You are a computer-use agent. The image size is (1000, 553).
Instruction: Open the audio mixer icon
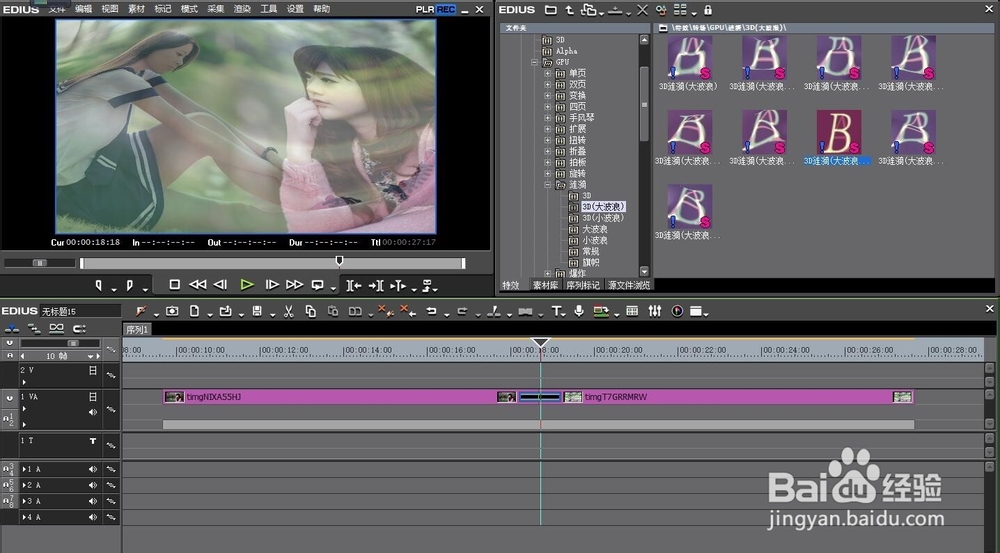(655, 311)
